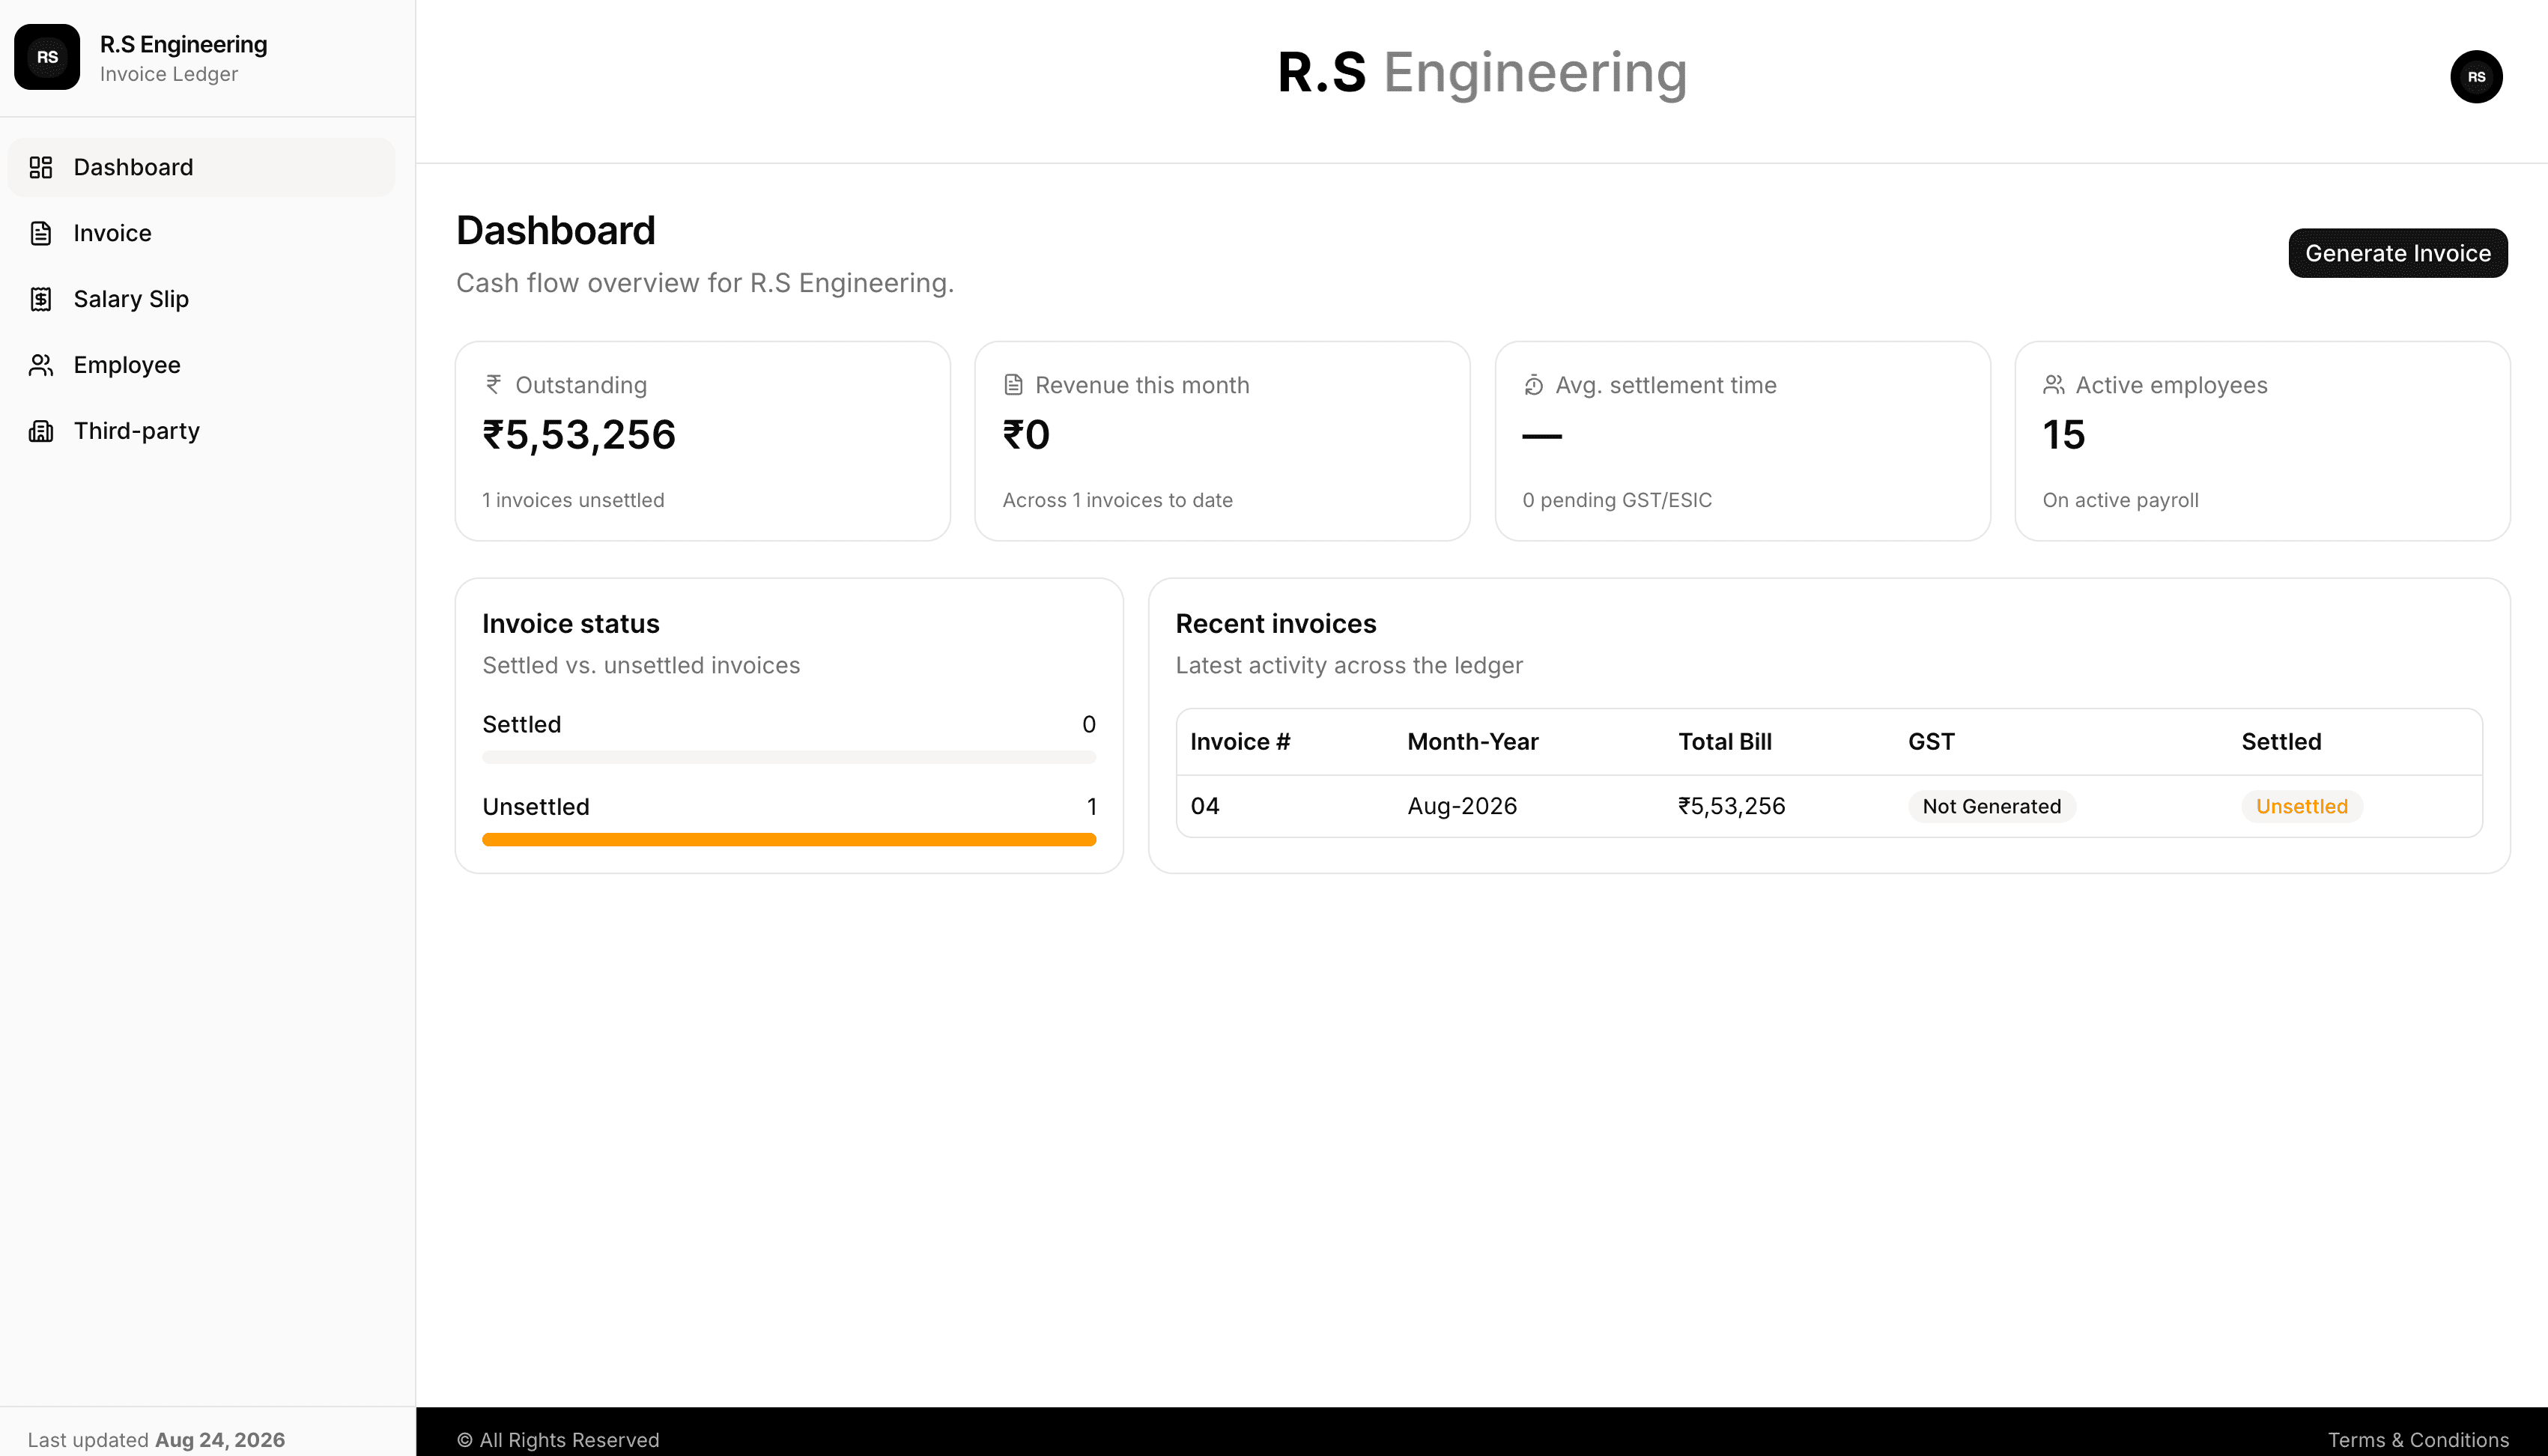This screenshot has width=2548, height=1456.
Task: Click 'Across 1 invoices to date' text
Action: [1117, 500]
